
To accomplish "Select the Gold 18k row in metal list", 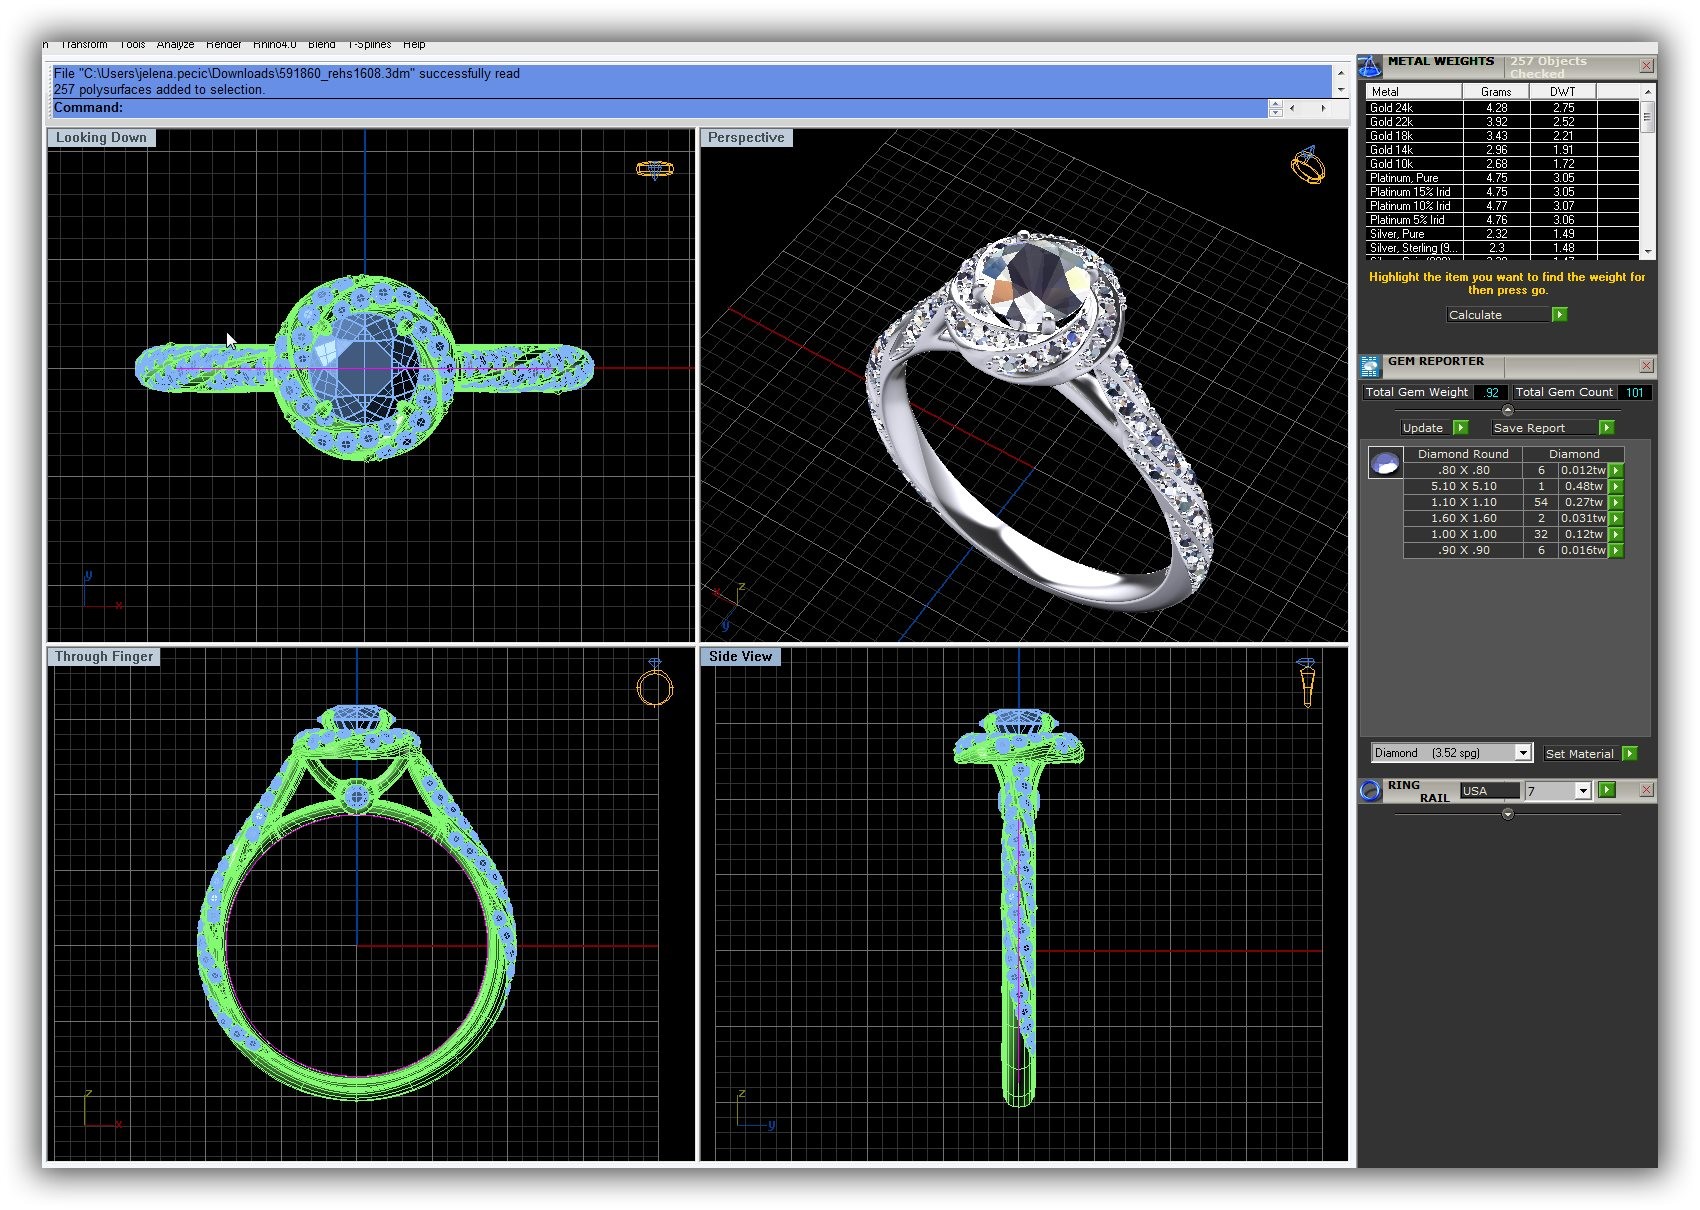I will pyautogui.click(x=1413, y=136).
